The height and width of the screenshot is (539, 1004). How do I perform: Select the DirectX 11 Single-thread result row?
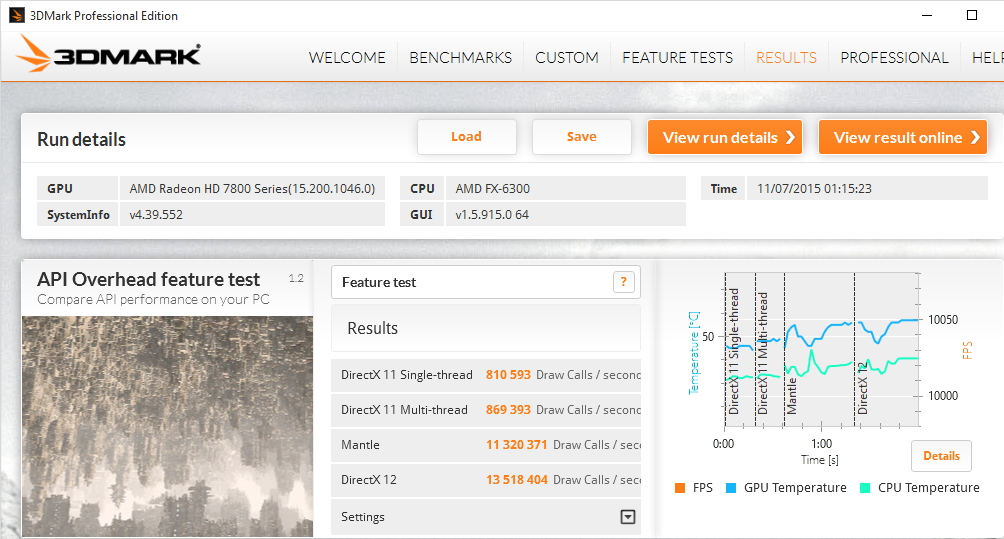click(x=485, y=375)
